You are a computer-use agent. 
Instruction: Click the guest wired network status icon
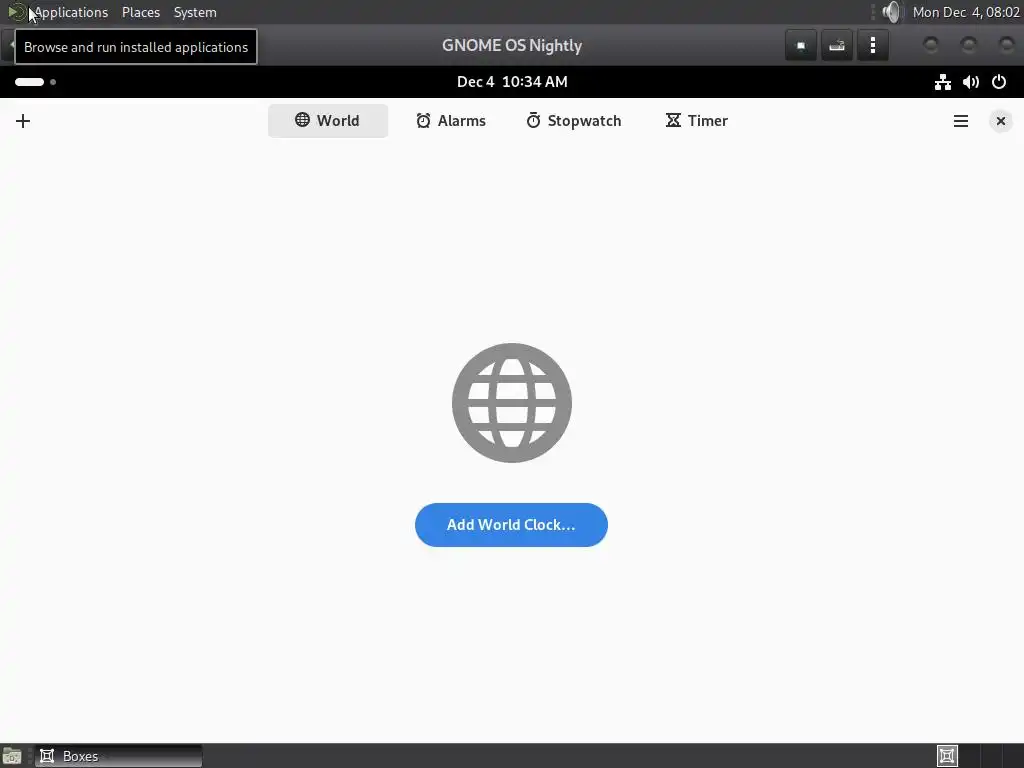coord(942,82)
